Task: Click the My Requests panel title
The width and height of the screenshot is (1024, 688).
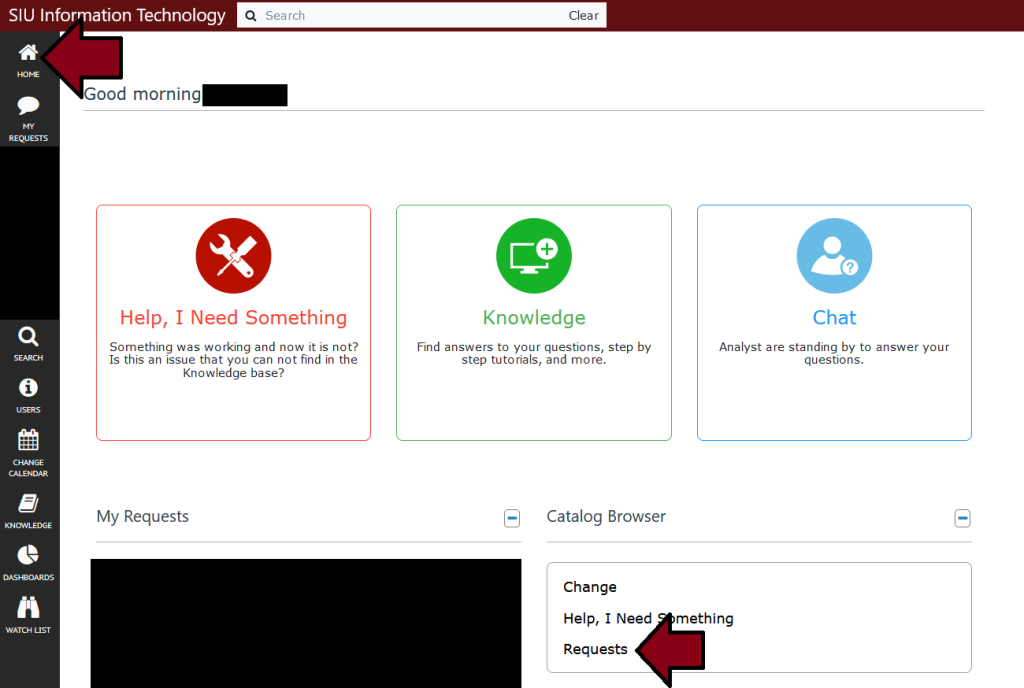Action: (x=142, y=516)
